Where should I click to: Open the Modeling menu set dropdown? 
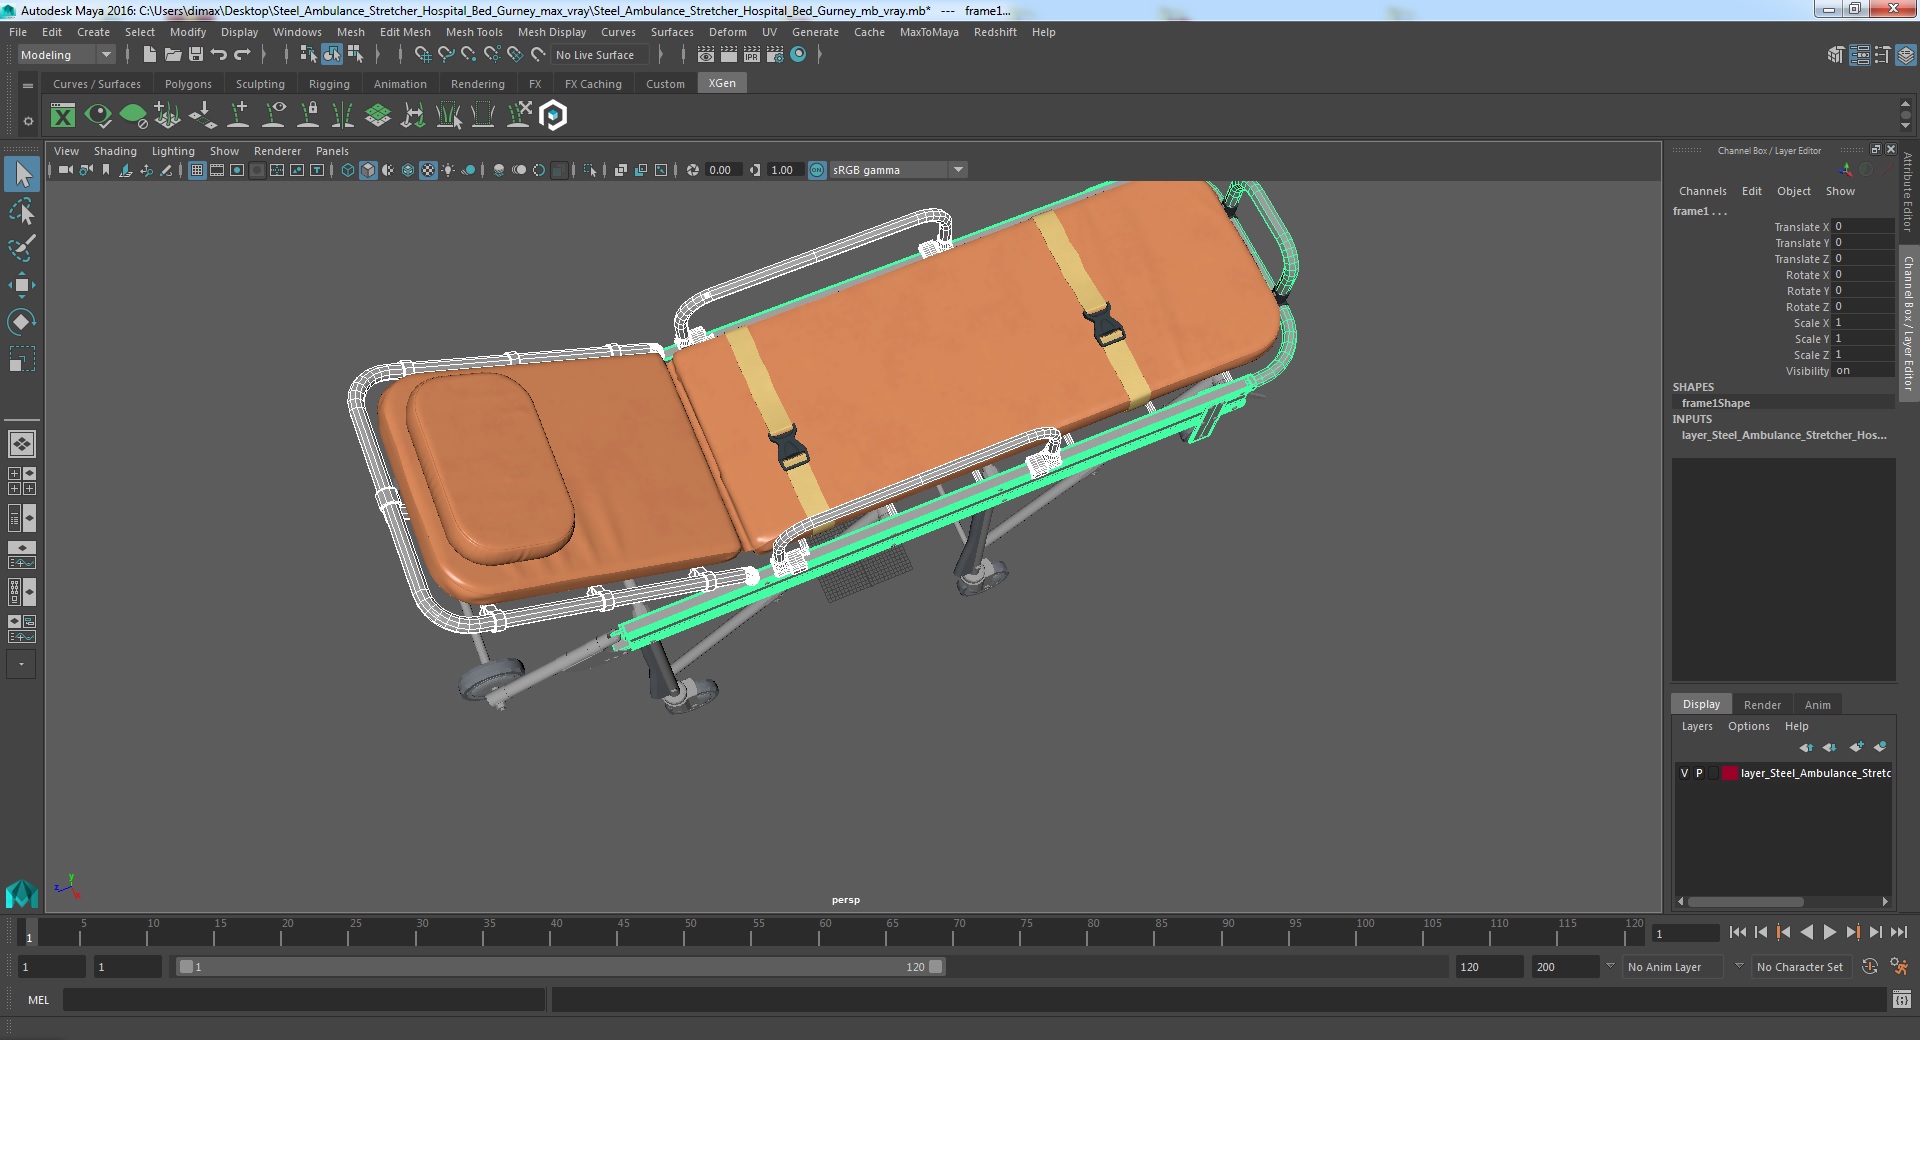point(66,55)
